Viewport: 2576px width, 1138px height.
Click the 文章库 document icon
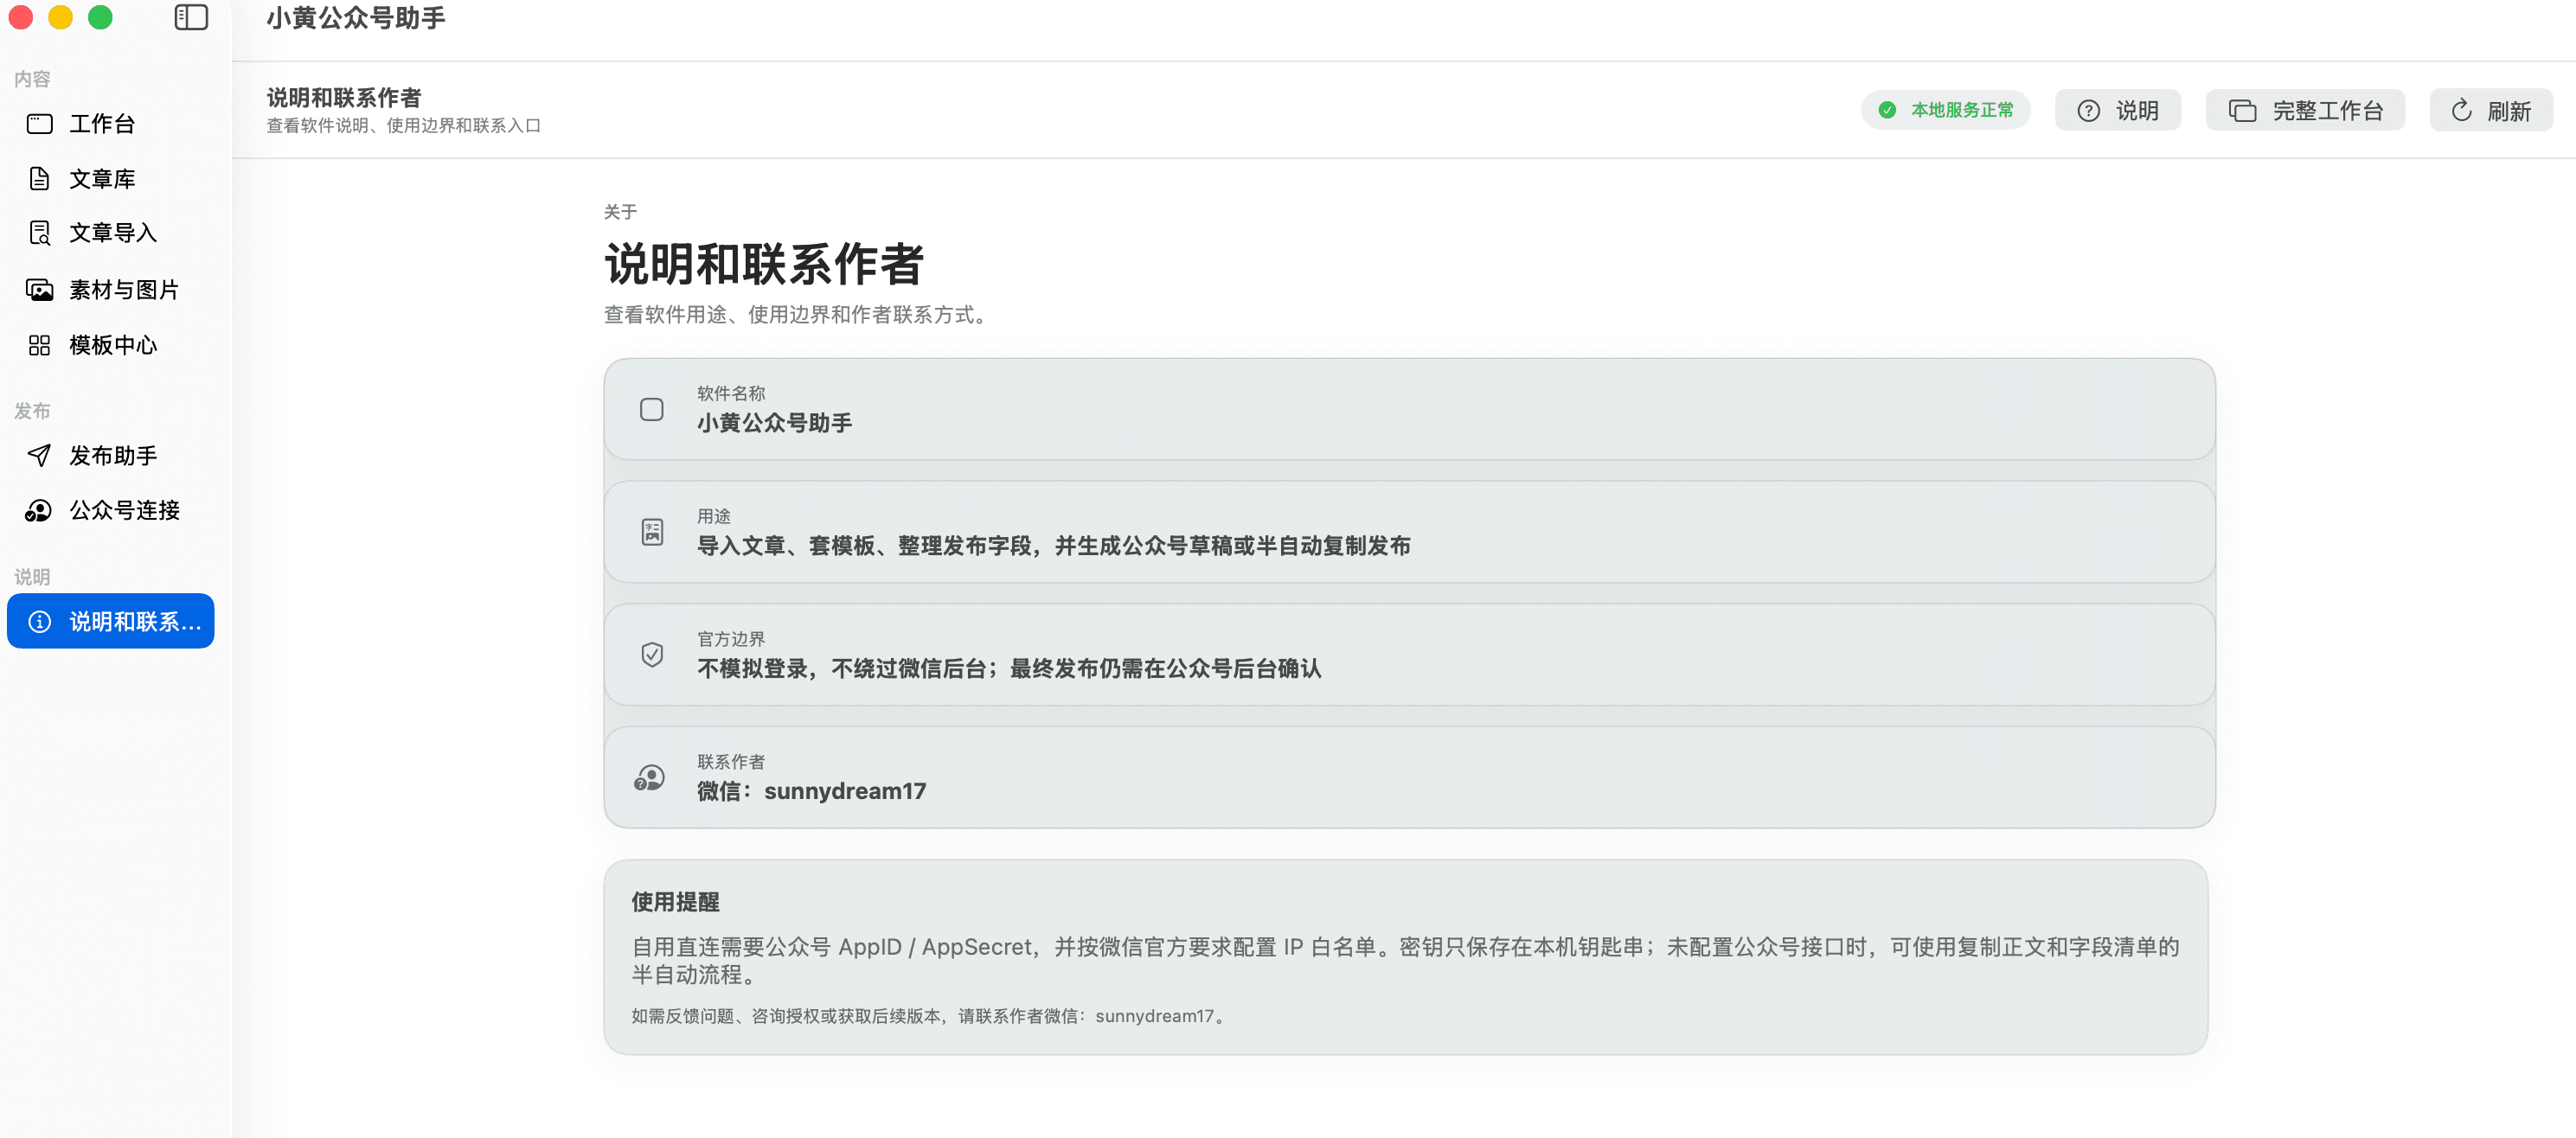39,179
